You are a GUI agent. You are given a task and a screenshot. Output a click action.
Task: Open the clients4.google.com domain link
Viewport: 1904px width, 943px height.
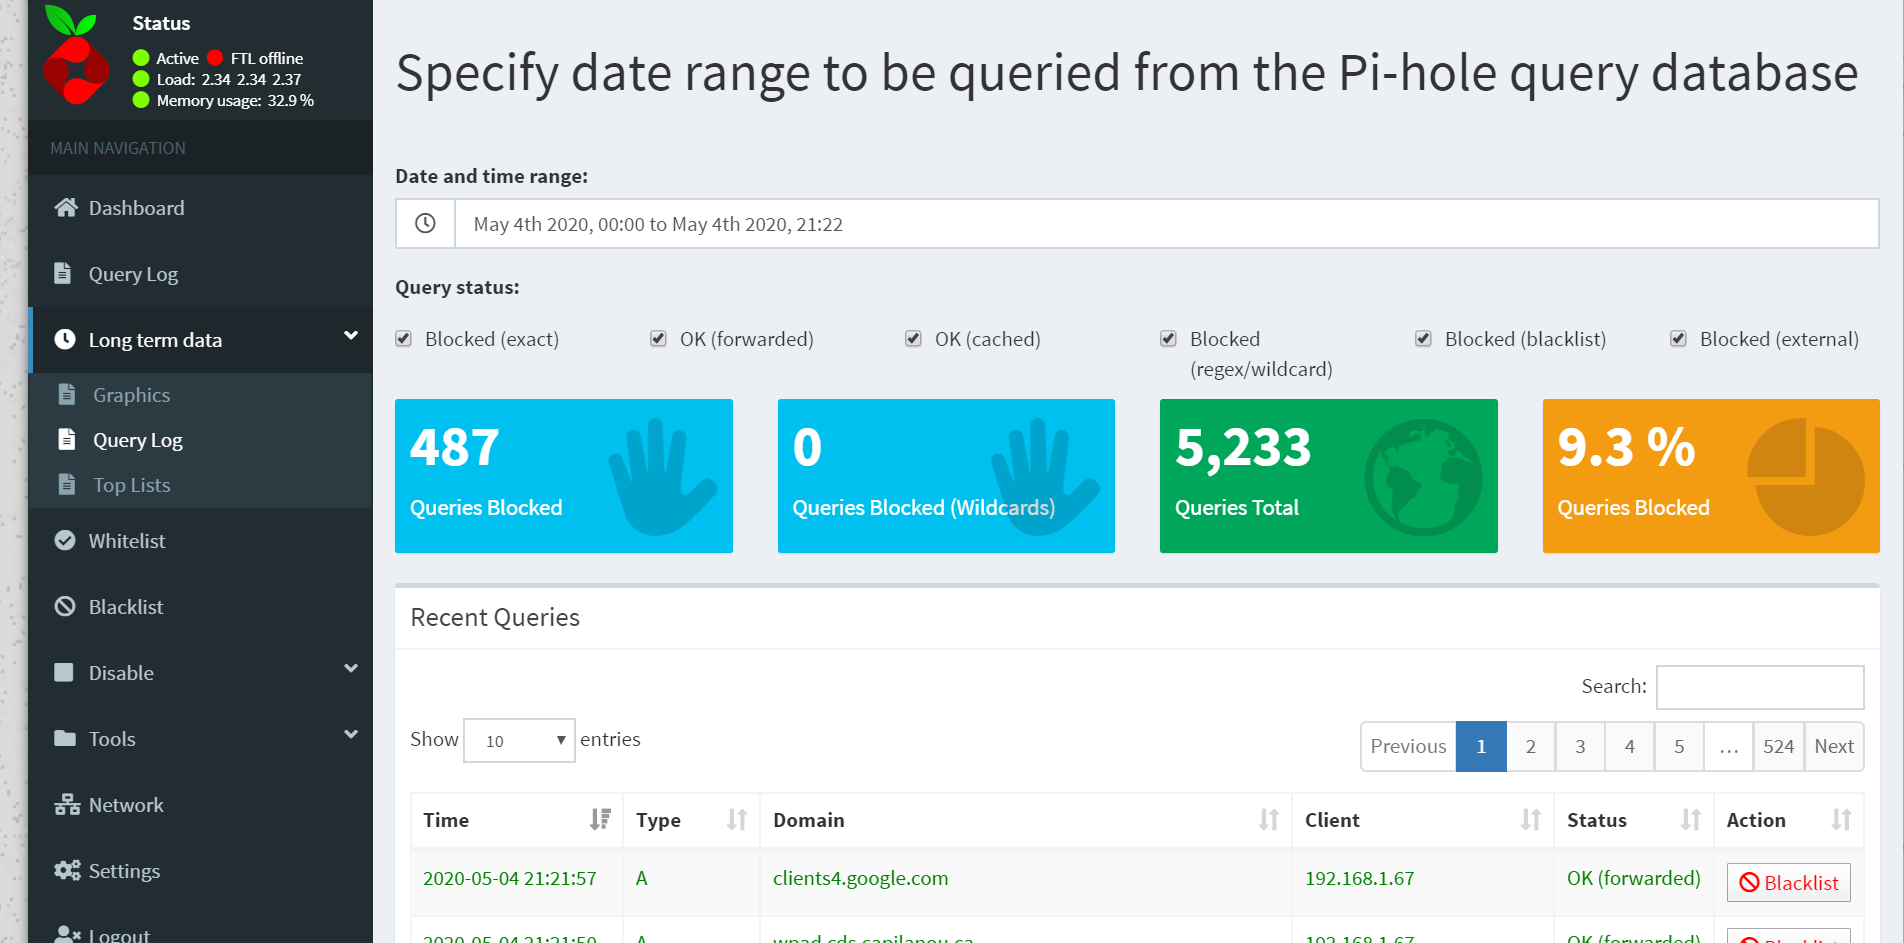860,877
